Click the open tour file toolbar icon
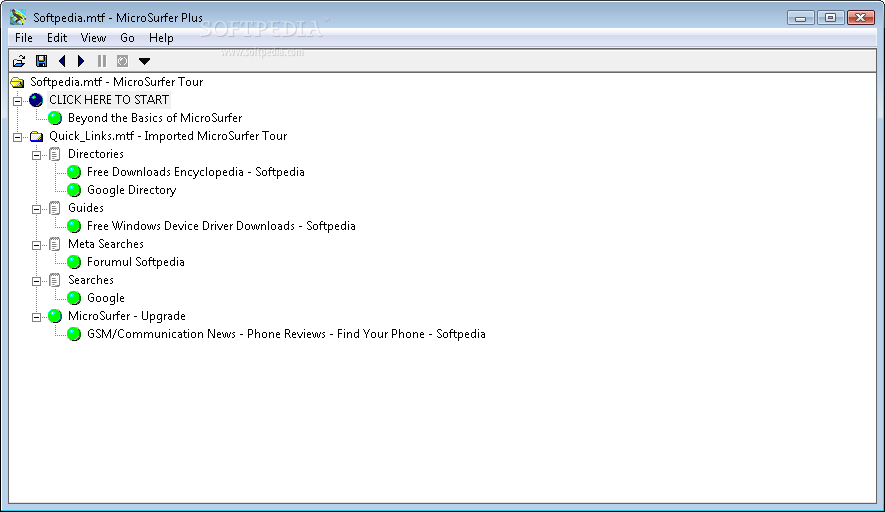The width and height of the screenshot is (885, 512). [19, 61]
